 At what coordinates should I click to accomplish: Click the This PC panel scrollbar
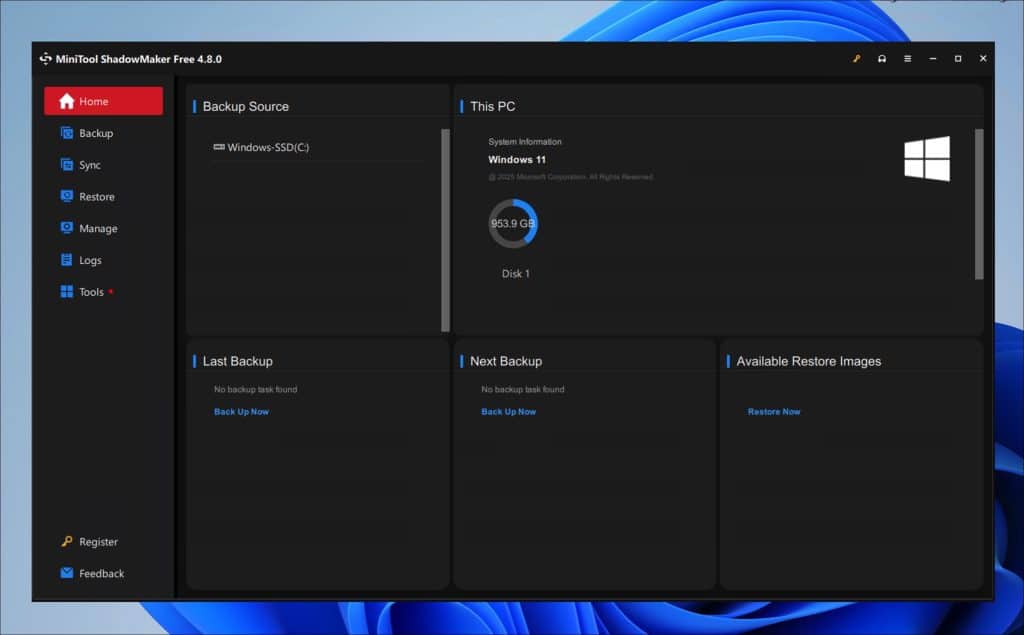coord(979,204)
